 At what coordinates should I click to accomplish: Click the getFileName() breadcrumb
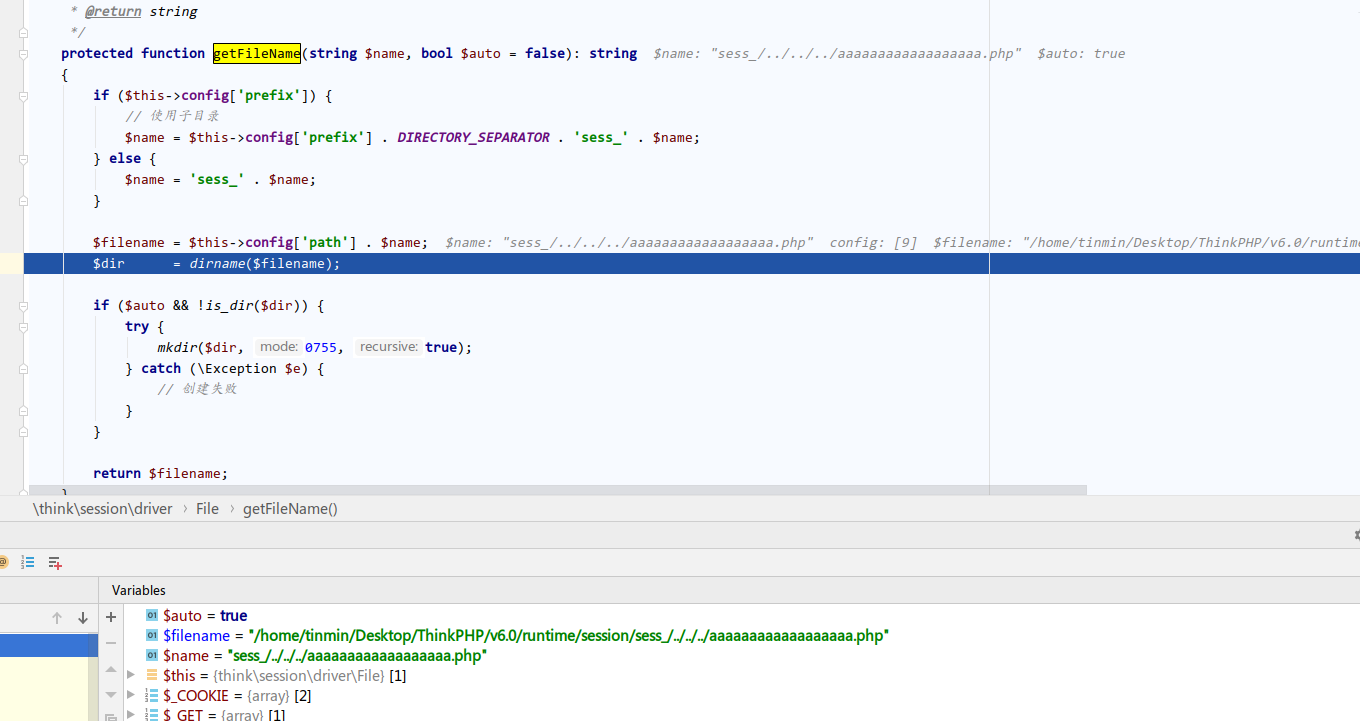coord(290,509)
